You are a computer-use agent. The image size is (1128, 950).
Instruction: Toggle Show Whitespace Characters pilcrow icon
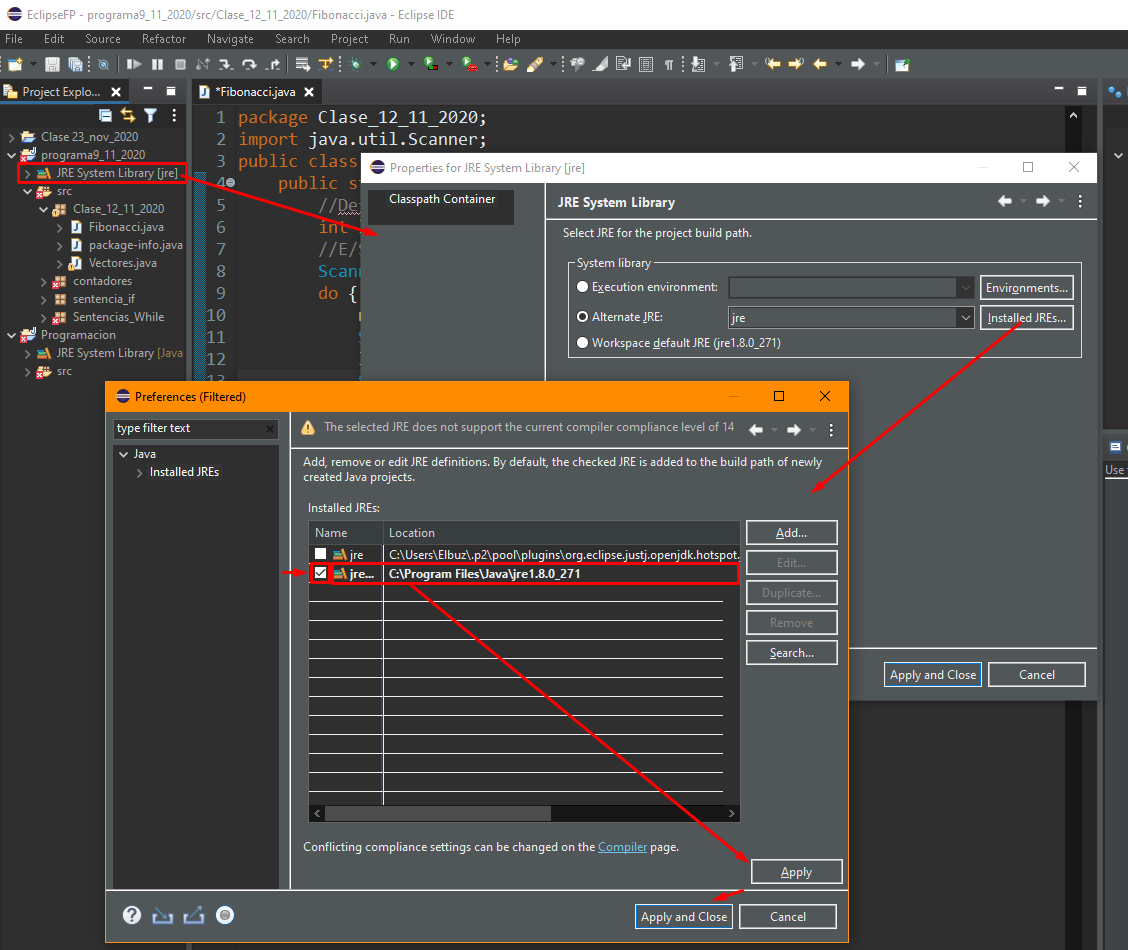coord(669,64)
